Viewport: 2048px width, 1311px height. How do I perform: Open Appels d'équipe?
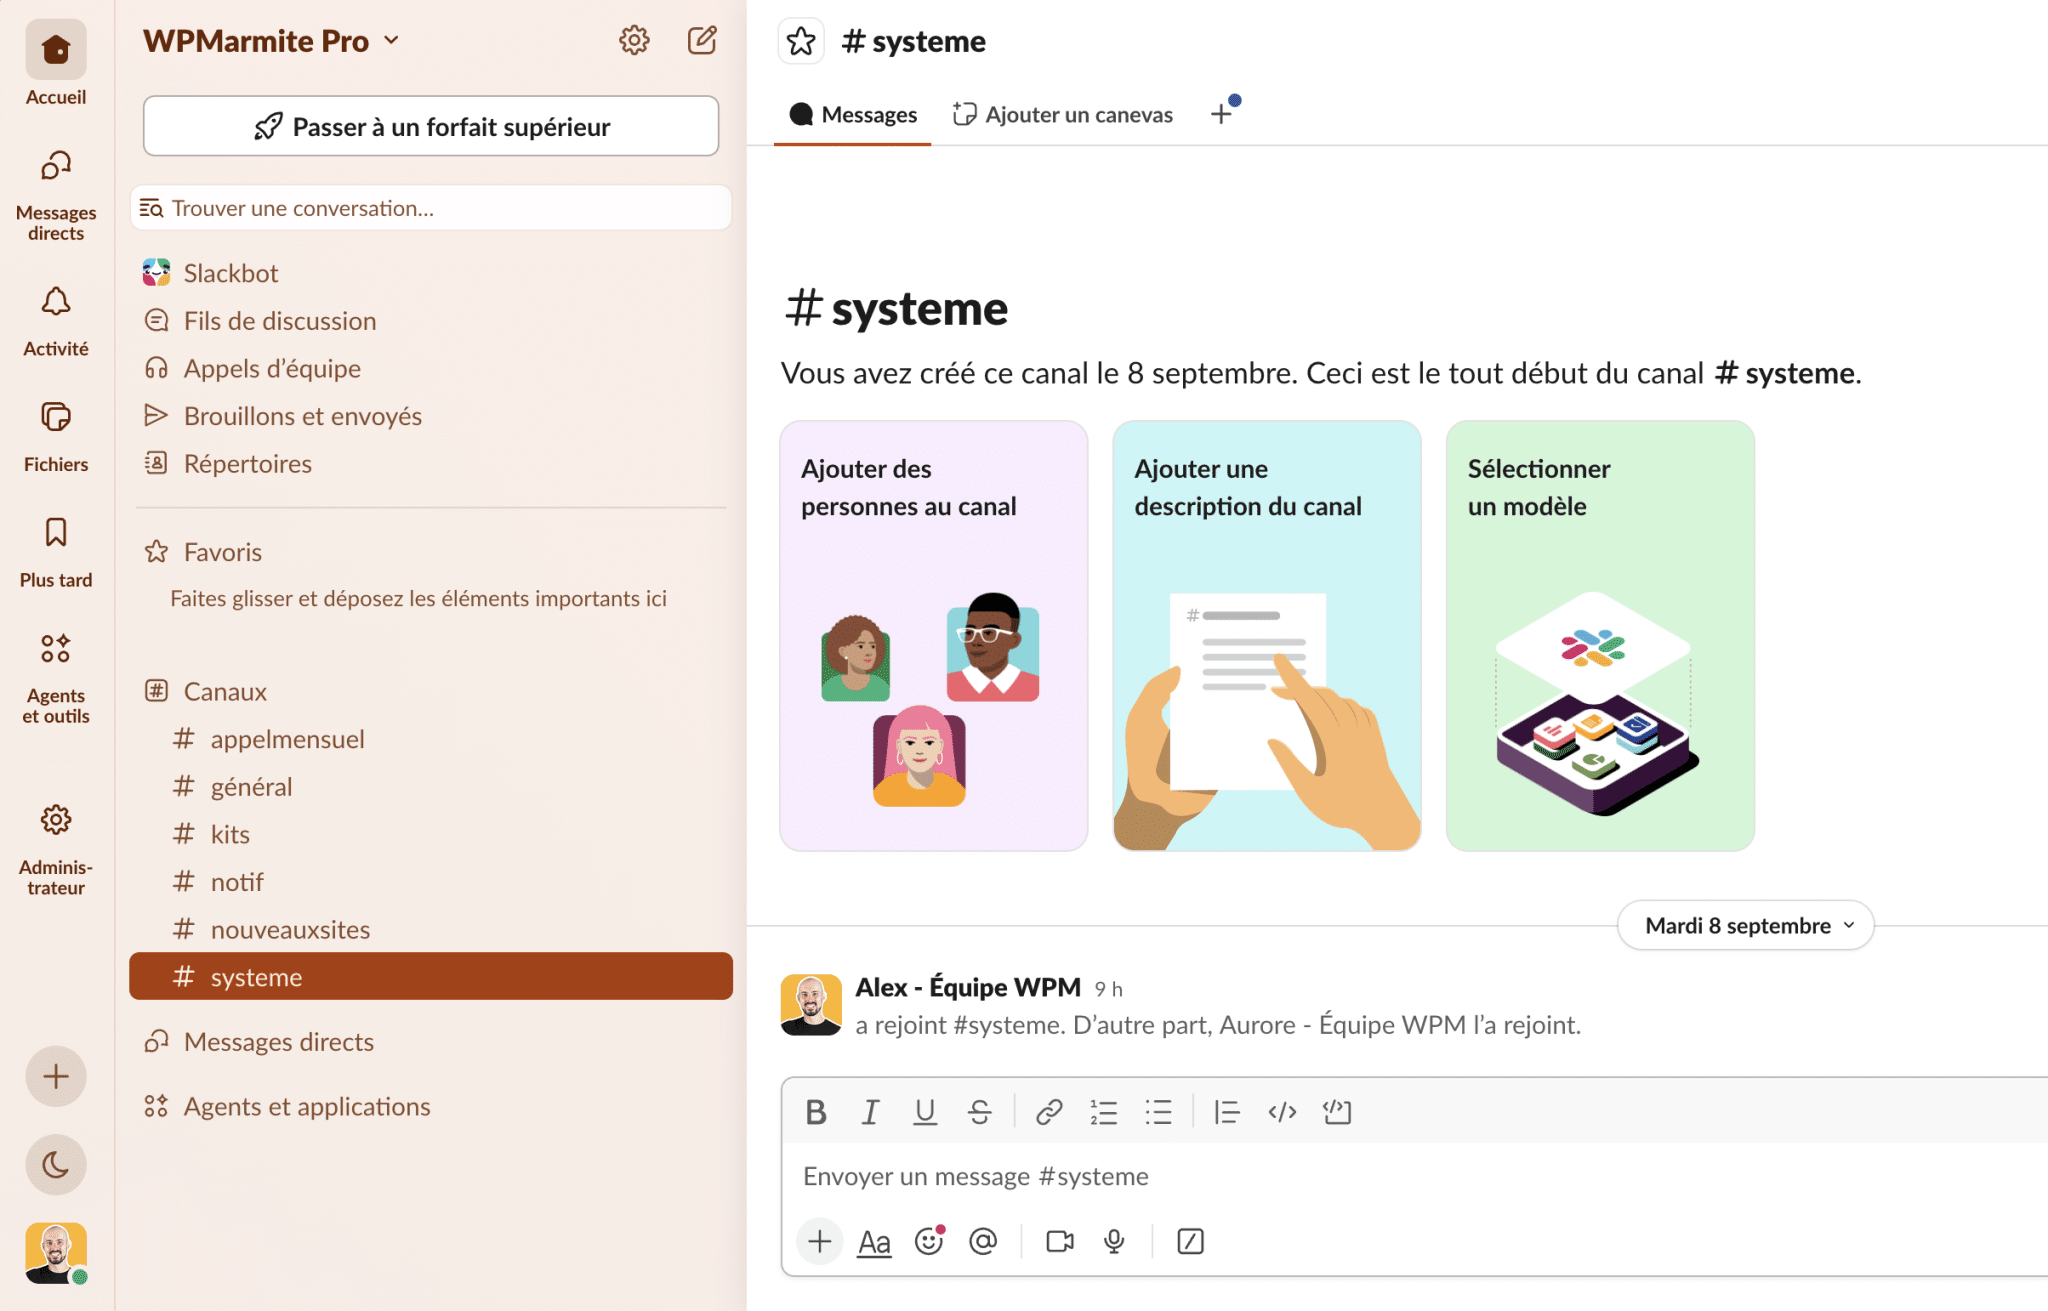pos(431,368)
